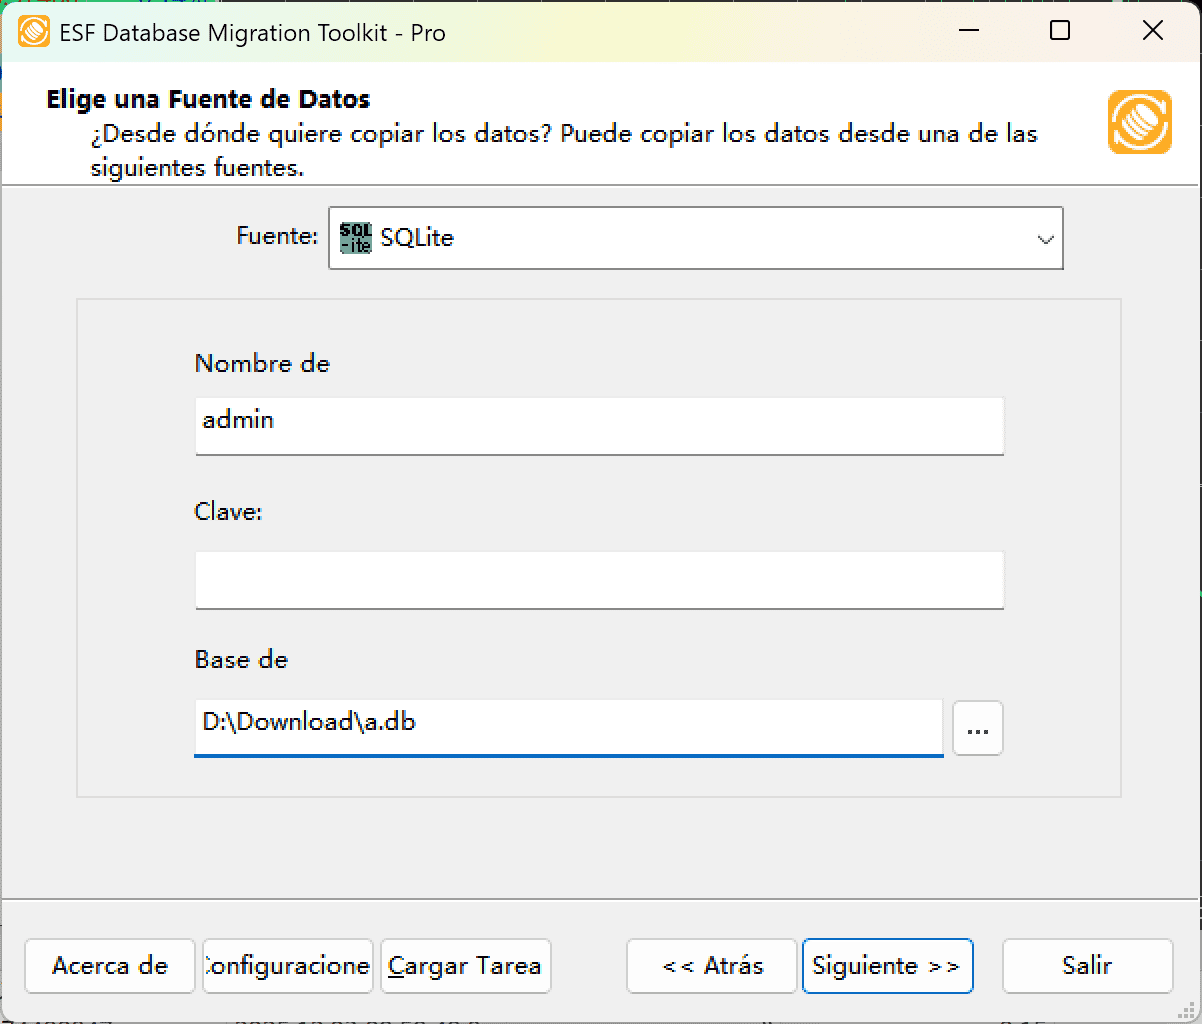This screenshot has width=1202, height=1024.
Task: Click the SQLite icon in the Fuente selector
Action: click(x=356, y=238)
